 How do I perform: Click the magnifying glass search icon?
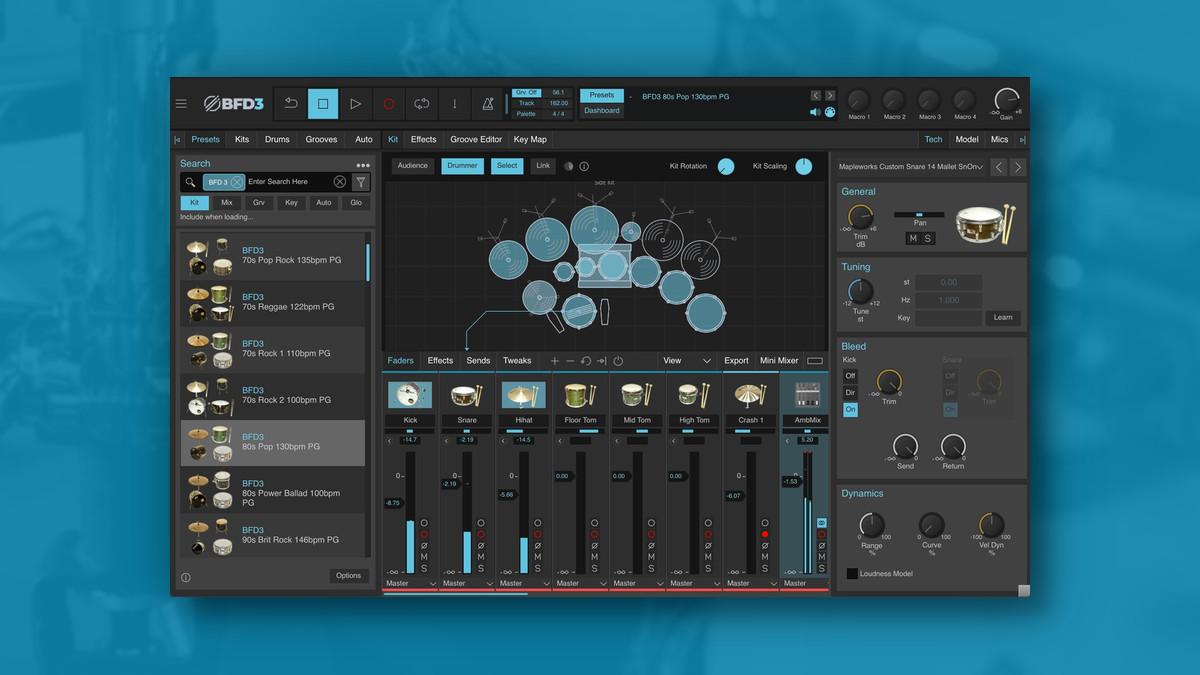(x=190, y=182)
